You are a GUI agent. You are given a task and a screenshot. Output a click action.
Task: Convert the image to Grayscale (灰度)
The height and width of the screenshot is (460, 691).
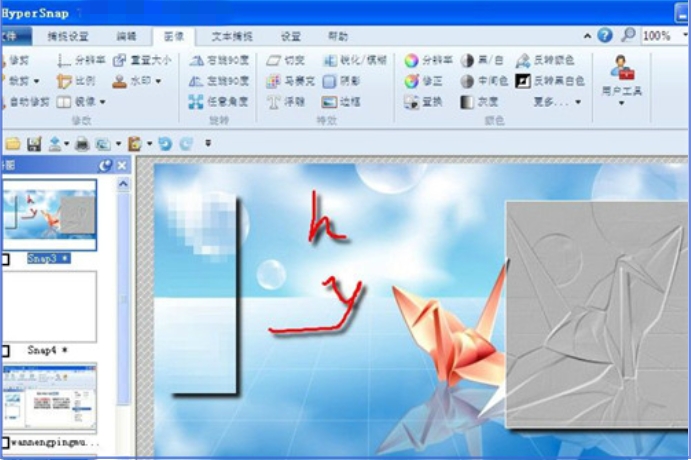[x=479, y=102]
